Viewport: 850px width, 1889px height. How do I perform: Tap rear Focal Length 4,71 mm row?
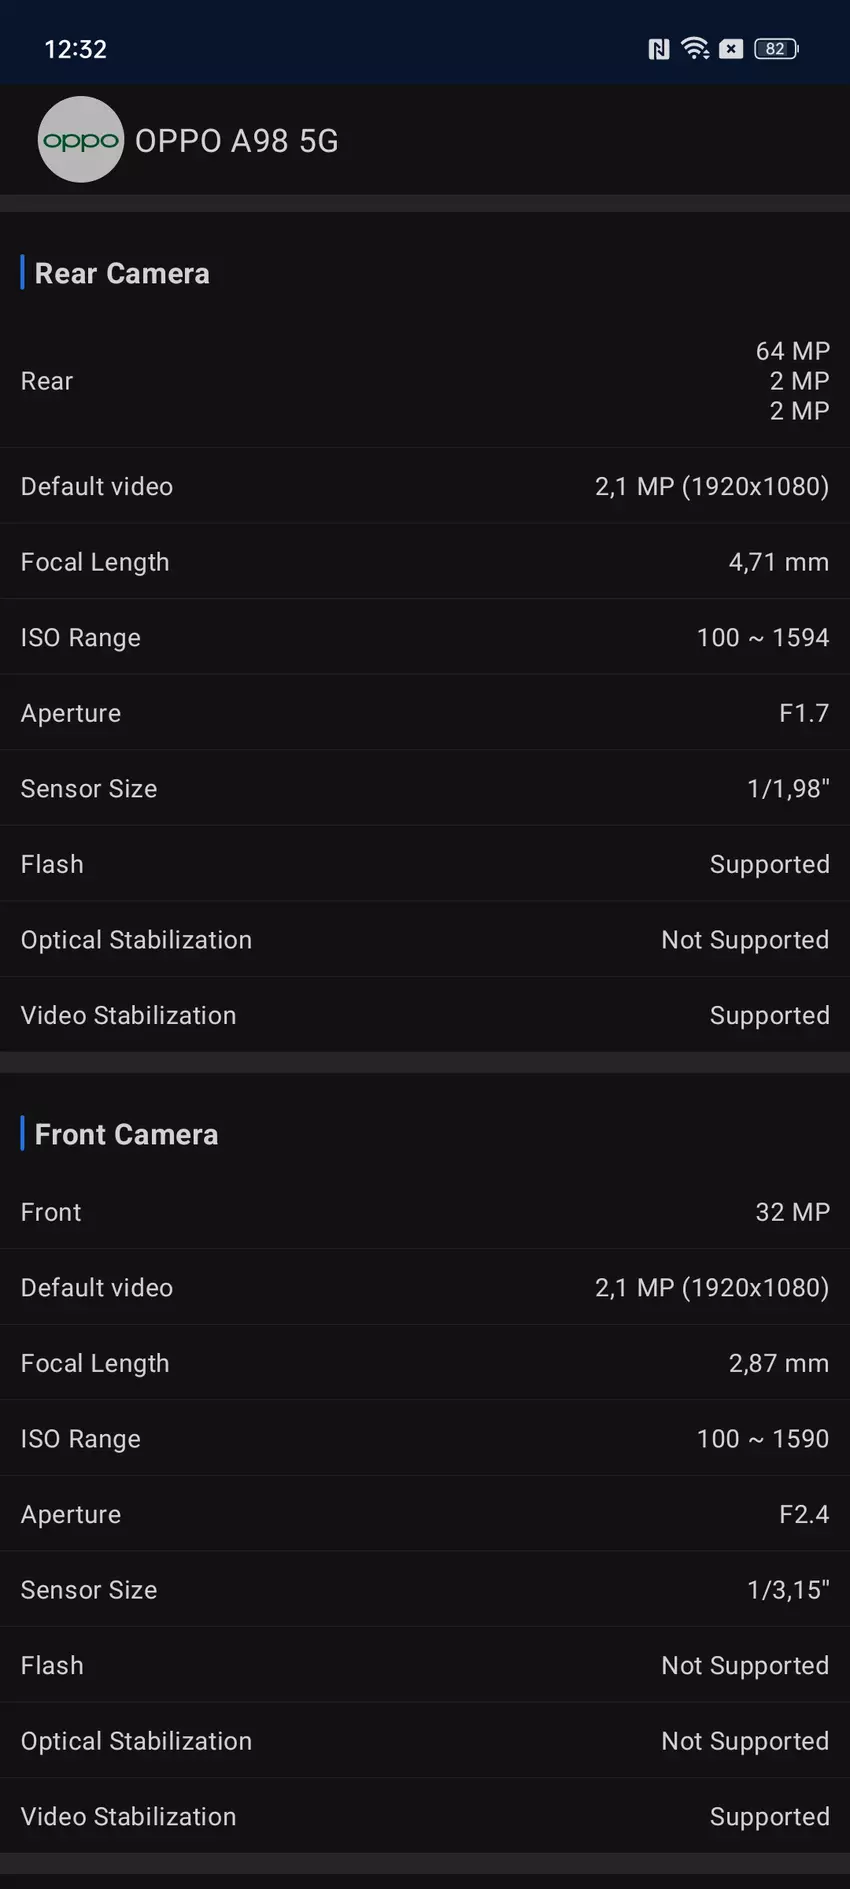tap(425, 562)
